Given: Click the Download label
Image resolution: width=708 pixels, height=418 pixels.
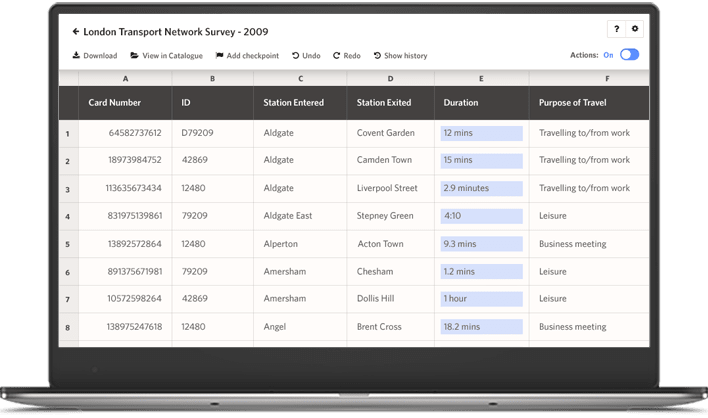Looking at the screenshot, I should [x=100, y=56].
